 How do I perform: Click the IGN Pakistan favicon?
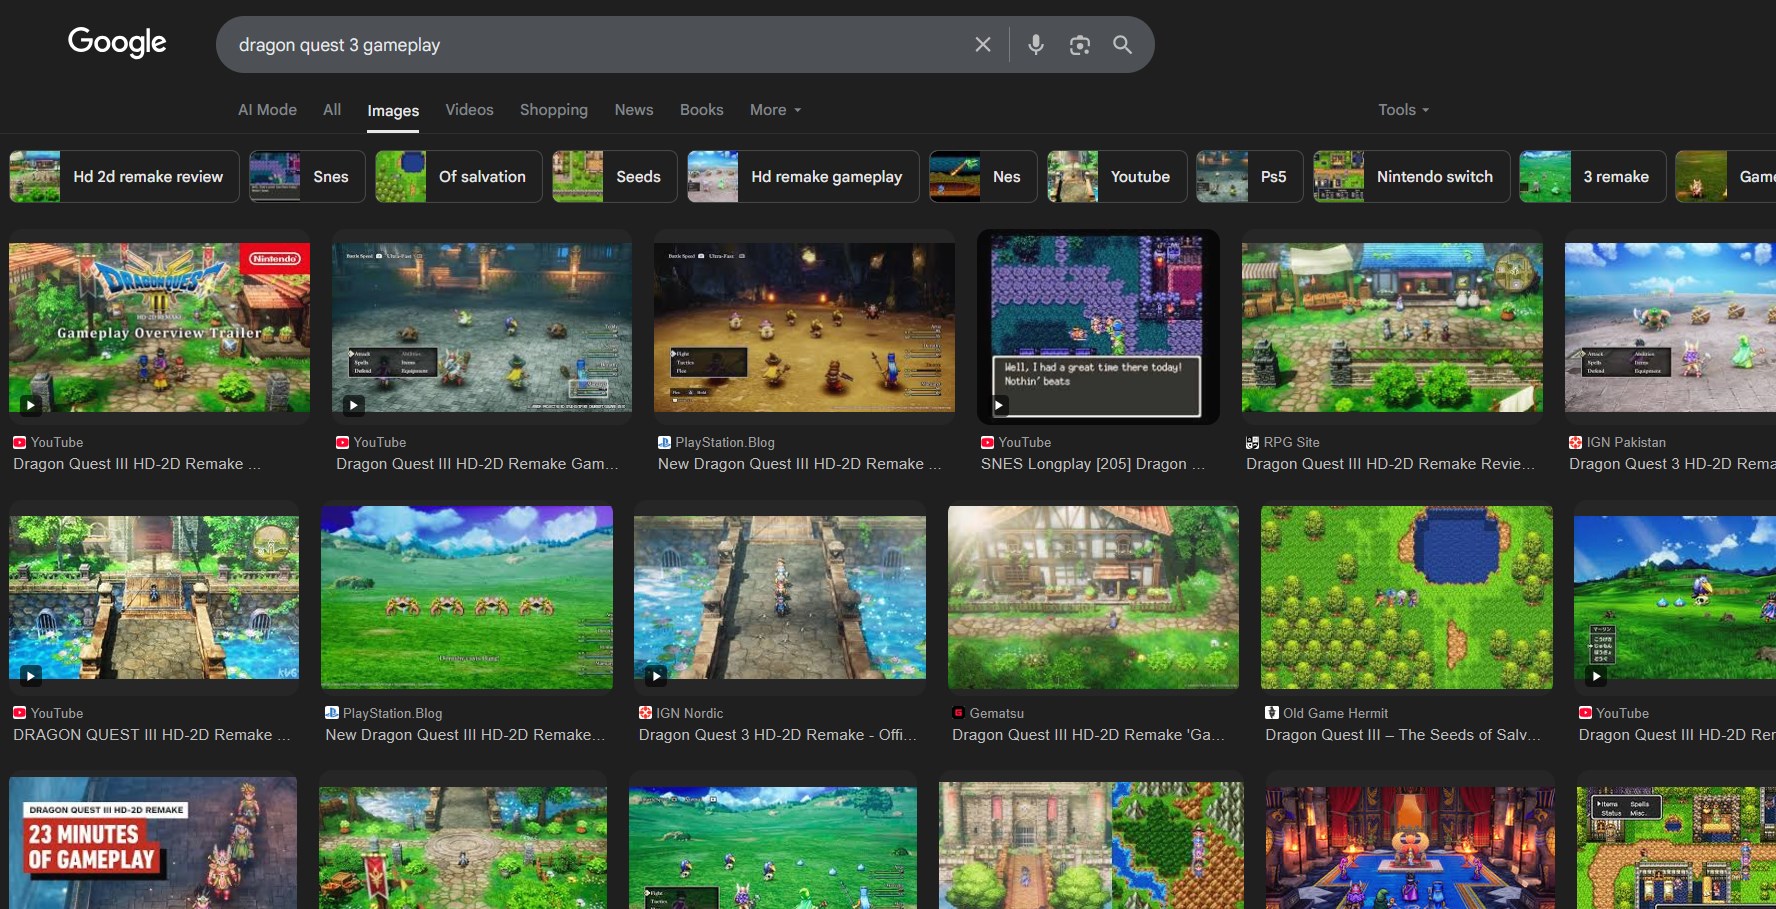click(1575, 442)
